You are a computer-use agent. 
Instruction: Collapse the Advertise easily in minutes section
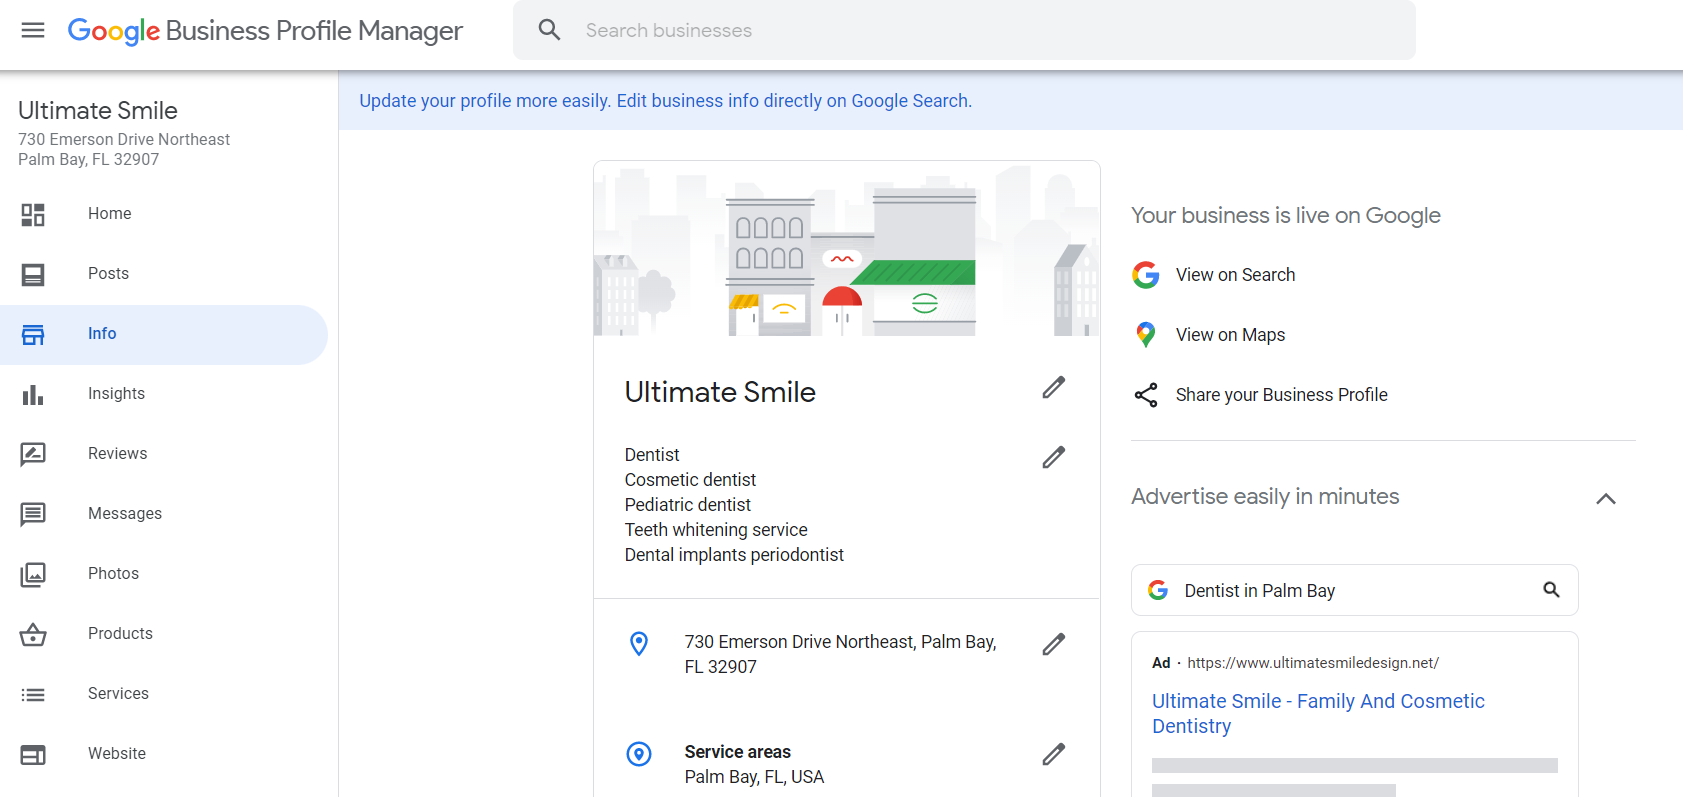pos(1606,499)
